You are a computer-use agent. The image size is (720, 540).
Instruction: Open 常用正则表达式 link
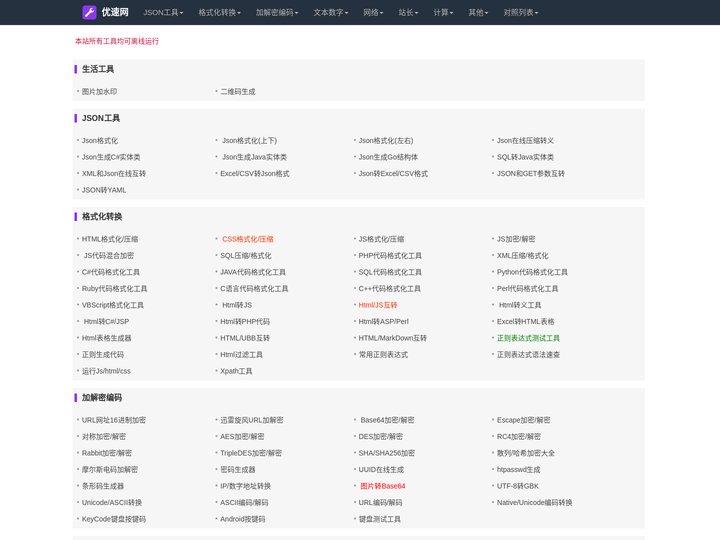[383, 355]
